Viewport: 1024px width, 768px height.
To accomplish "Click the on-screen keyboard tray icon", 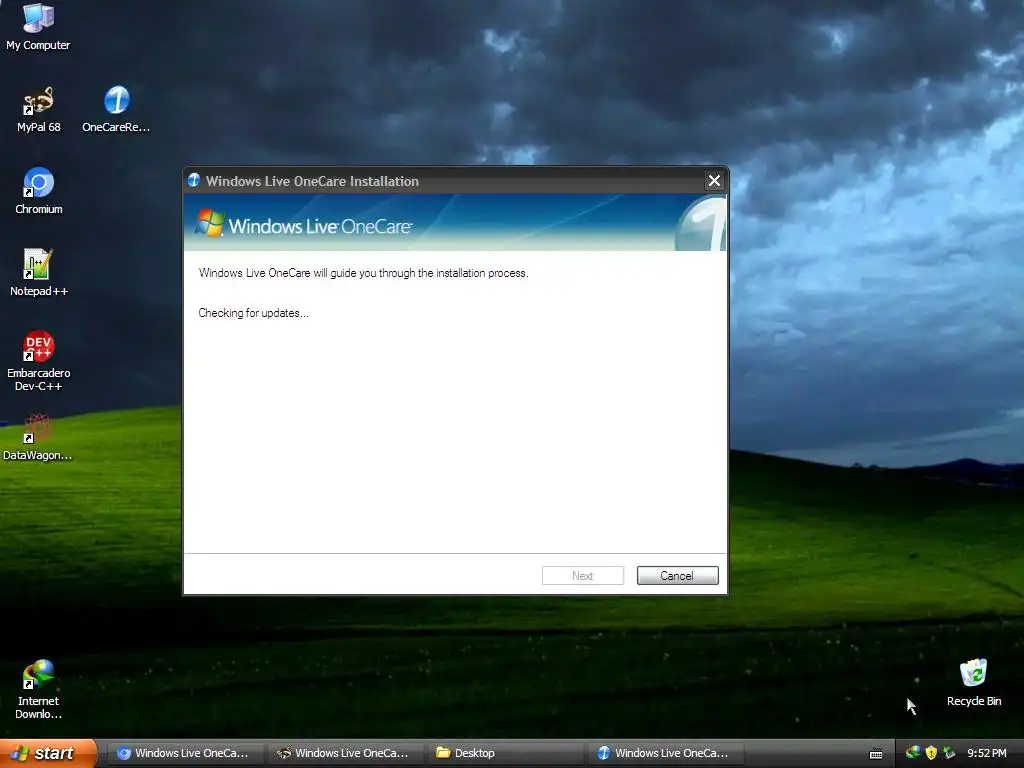I will click(x=876, y=754).
